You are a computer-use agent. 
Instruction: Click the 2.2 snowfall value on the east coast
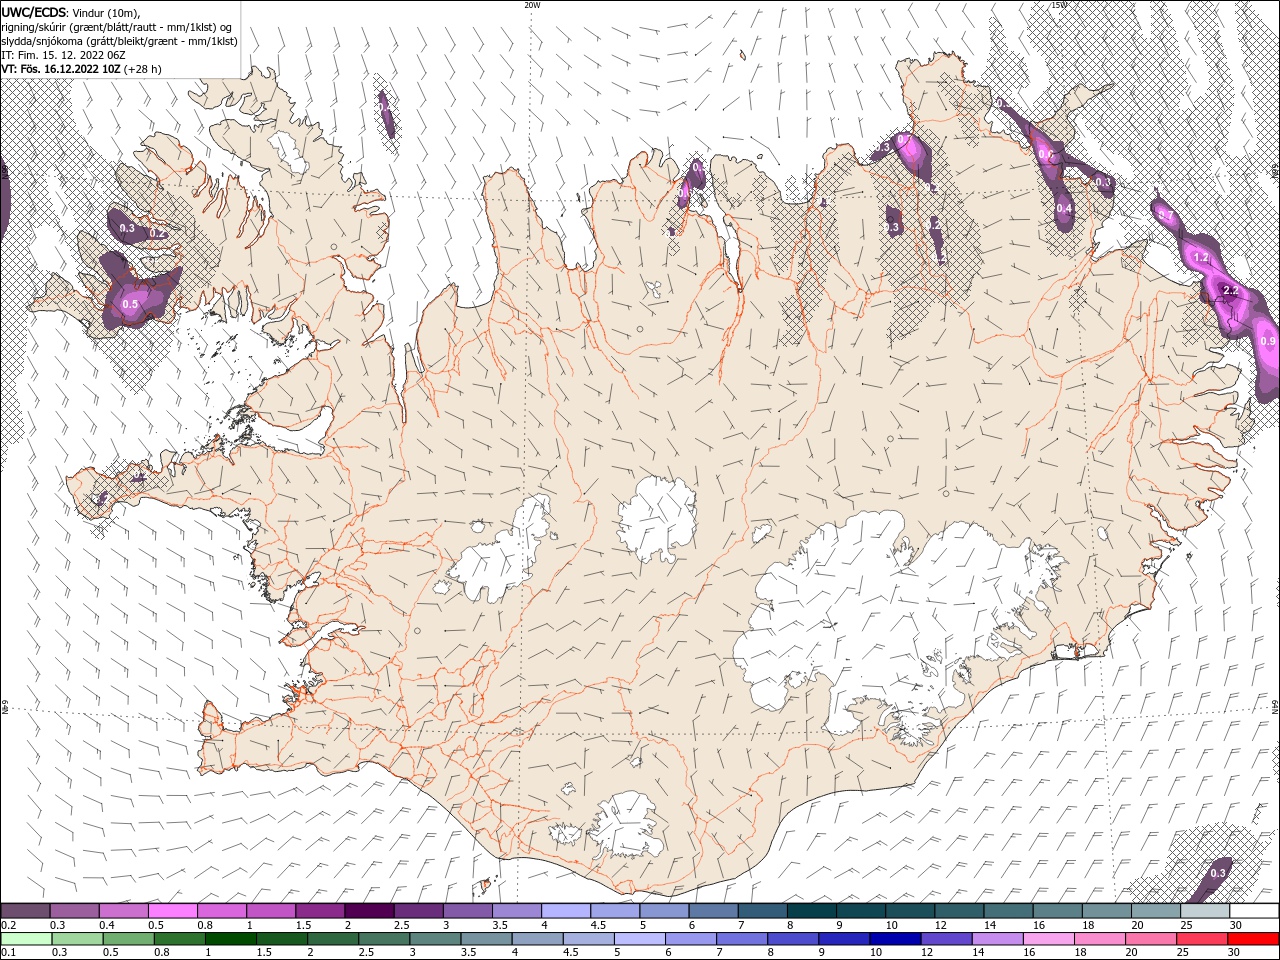tap(1231, 291)
